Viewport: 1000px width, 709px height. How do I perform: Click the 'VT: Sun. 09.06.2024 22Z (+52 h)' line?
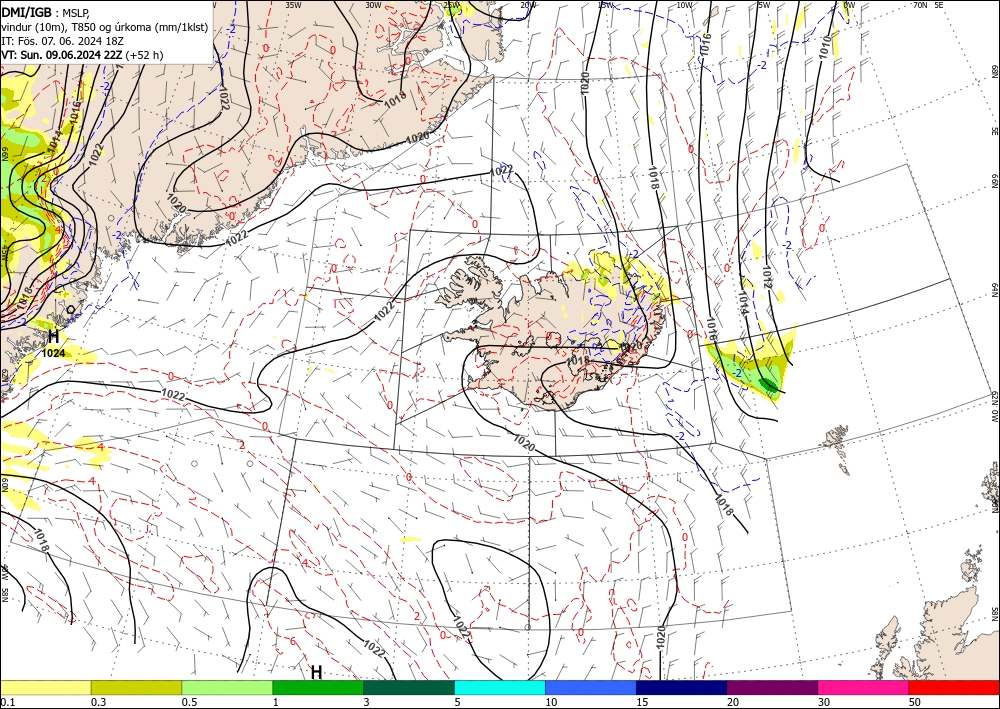(82, 55)
